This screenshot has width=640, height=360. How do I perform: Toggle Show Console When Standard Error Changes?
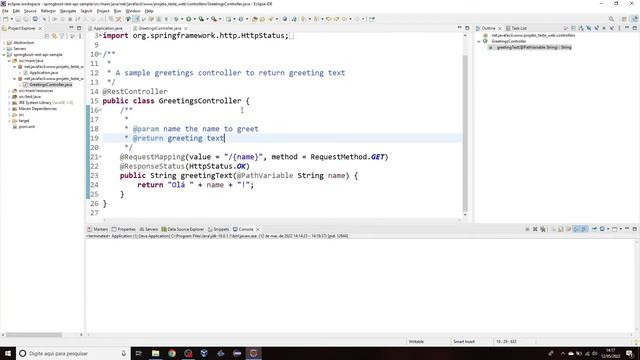(x=584, y=229)
